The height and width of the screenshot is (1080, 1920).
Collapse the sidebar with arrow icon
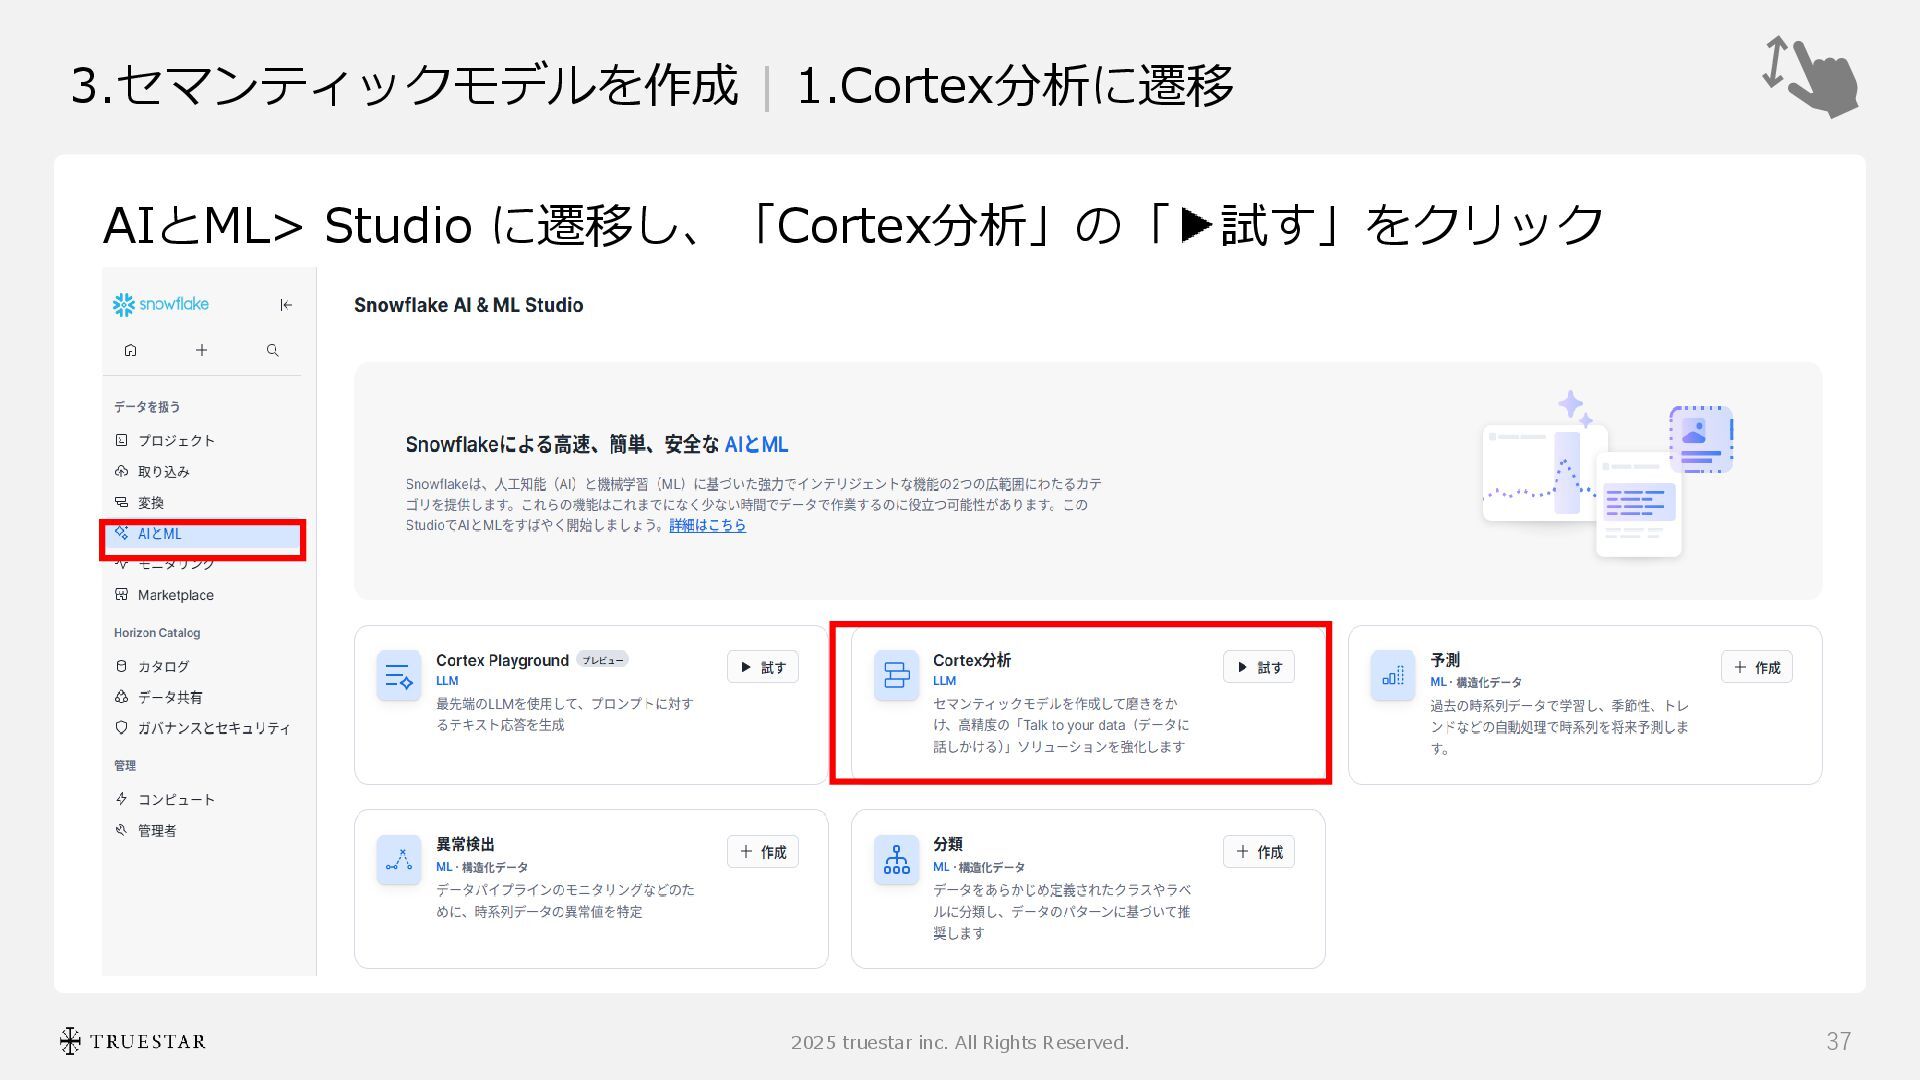point(286,305)
